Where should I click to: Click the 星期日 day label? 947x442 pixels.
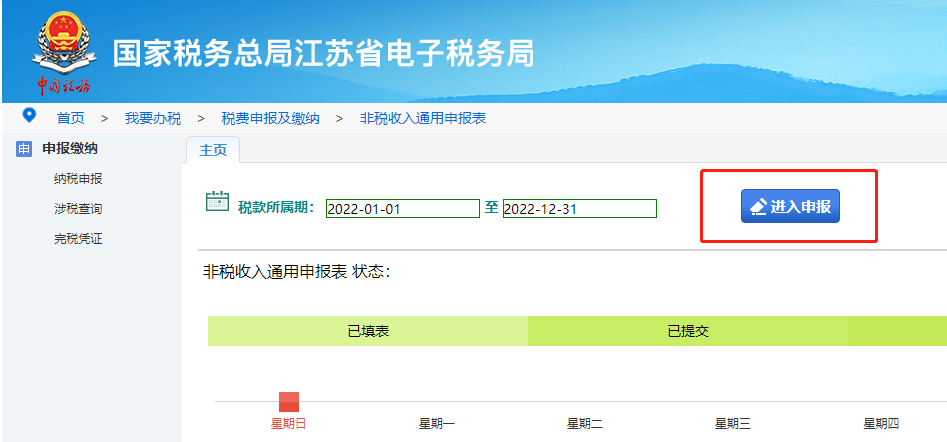(289, 424)
